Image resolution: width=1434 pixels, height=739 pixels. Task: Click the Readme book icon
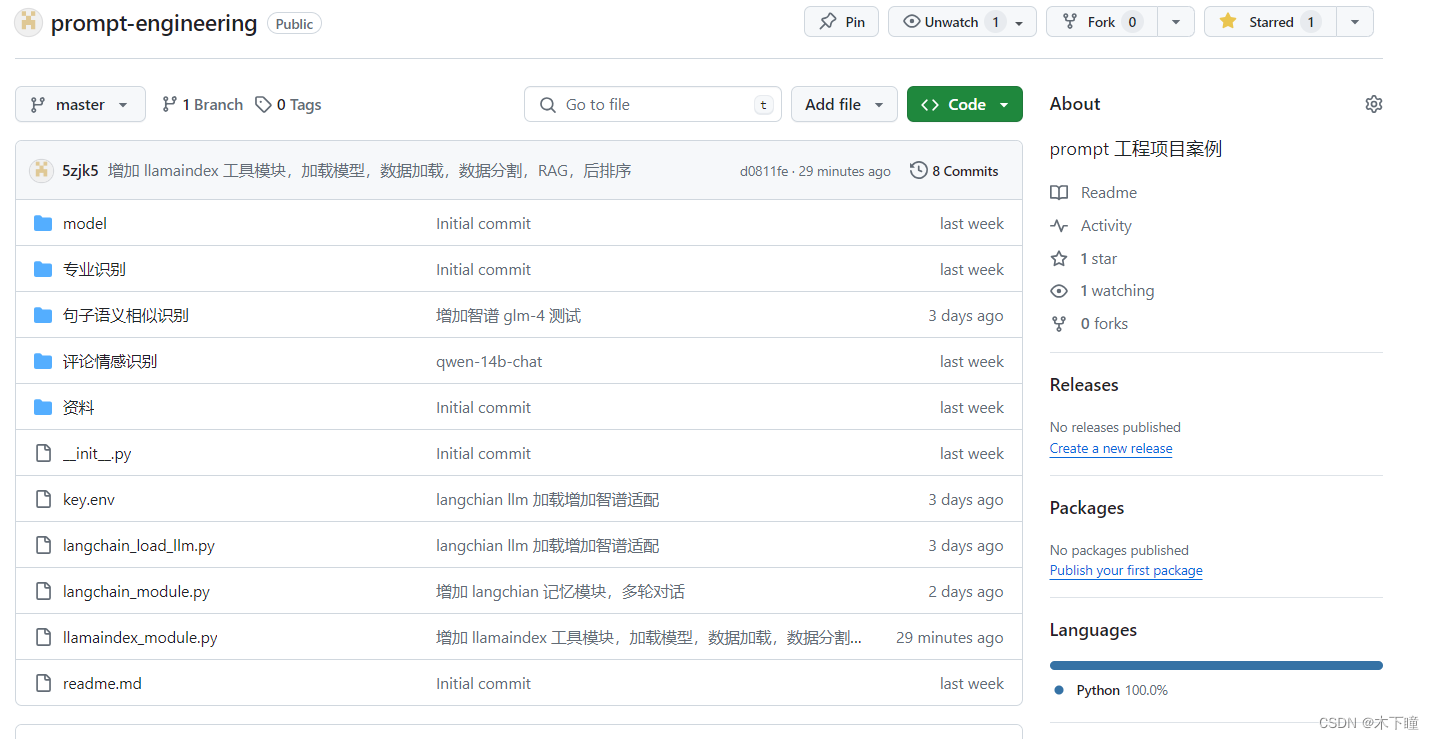pyautogui.click(x=1059, y=192)
